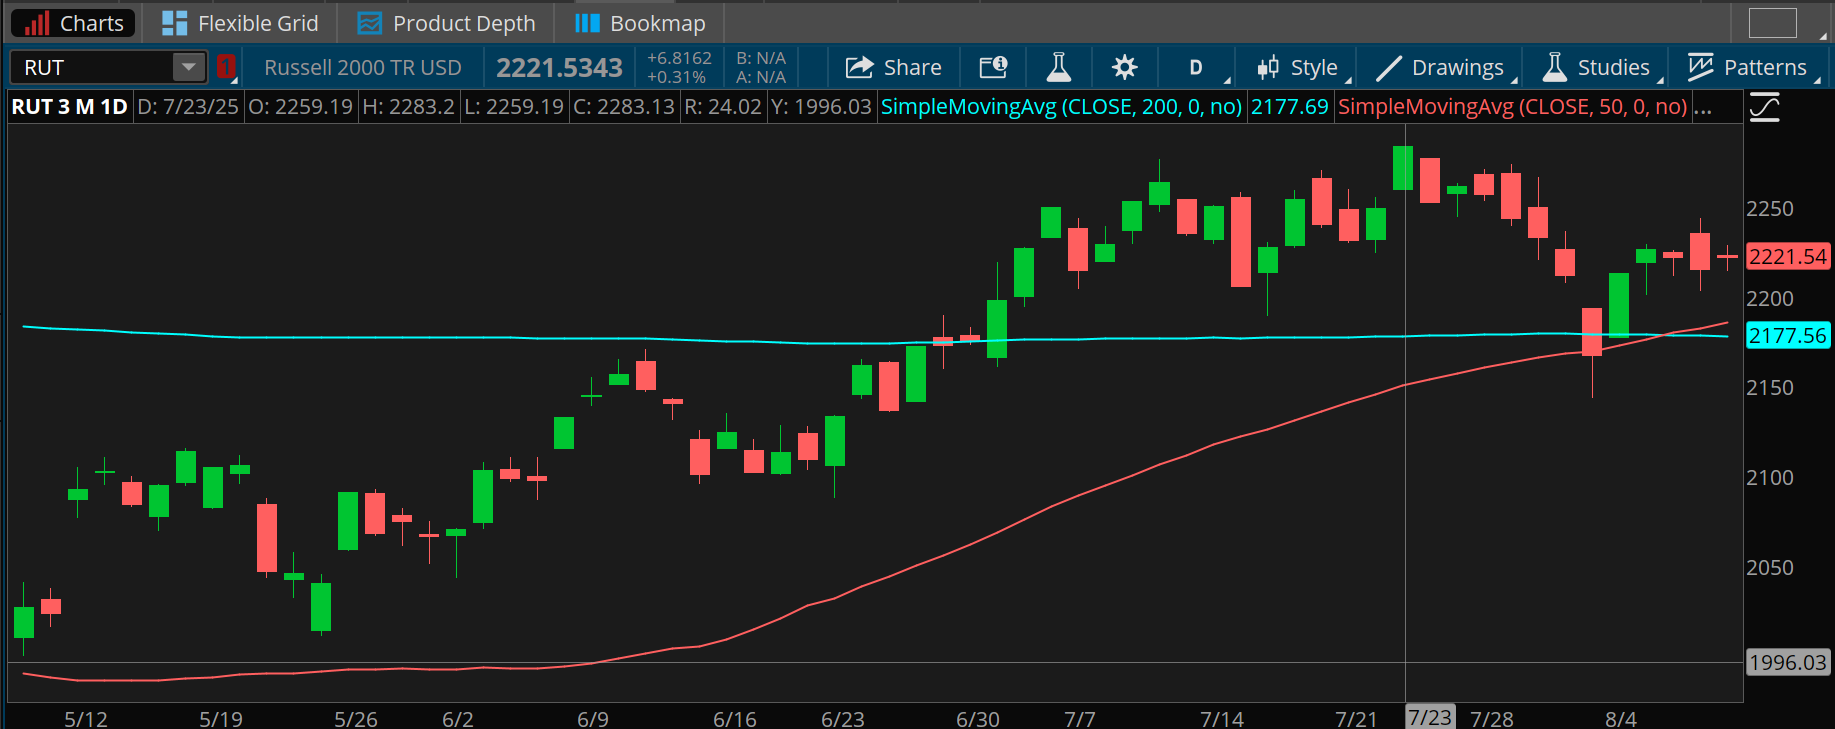Viewport: 1835px width, 729px height.
Task: Click the RUT 3 M 1D chart title
Action: pyautogui.click(x=70, y=107)
